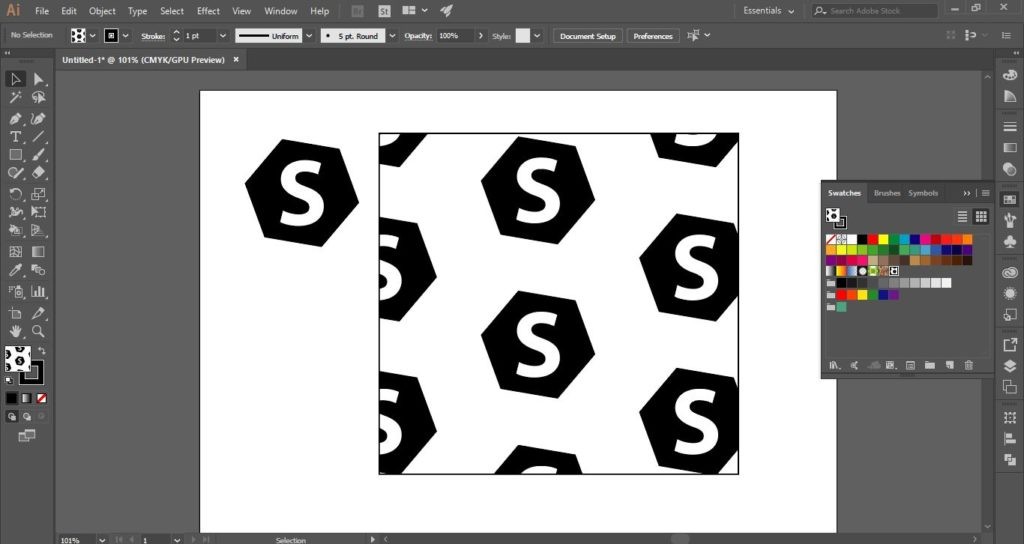Select the Width warp tool
Image resolution: width=1024 pixels, height=544 pixels.
tap(15, 212)
